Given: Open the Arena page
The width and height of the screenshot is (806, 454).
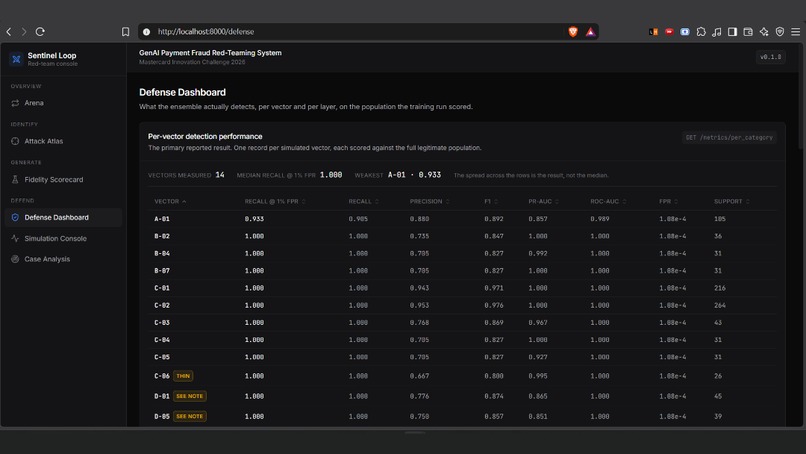Looking at the screenshot, I should (63, 103).
